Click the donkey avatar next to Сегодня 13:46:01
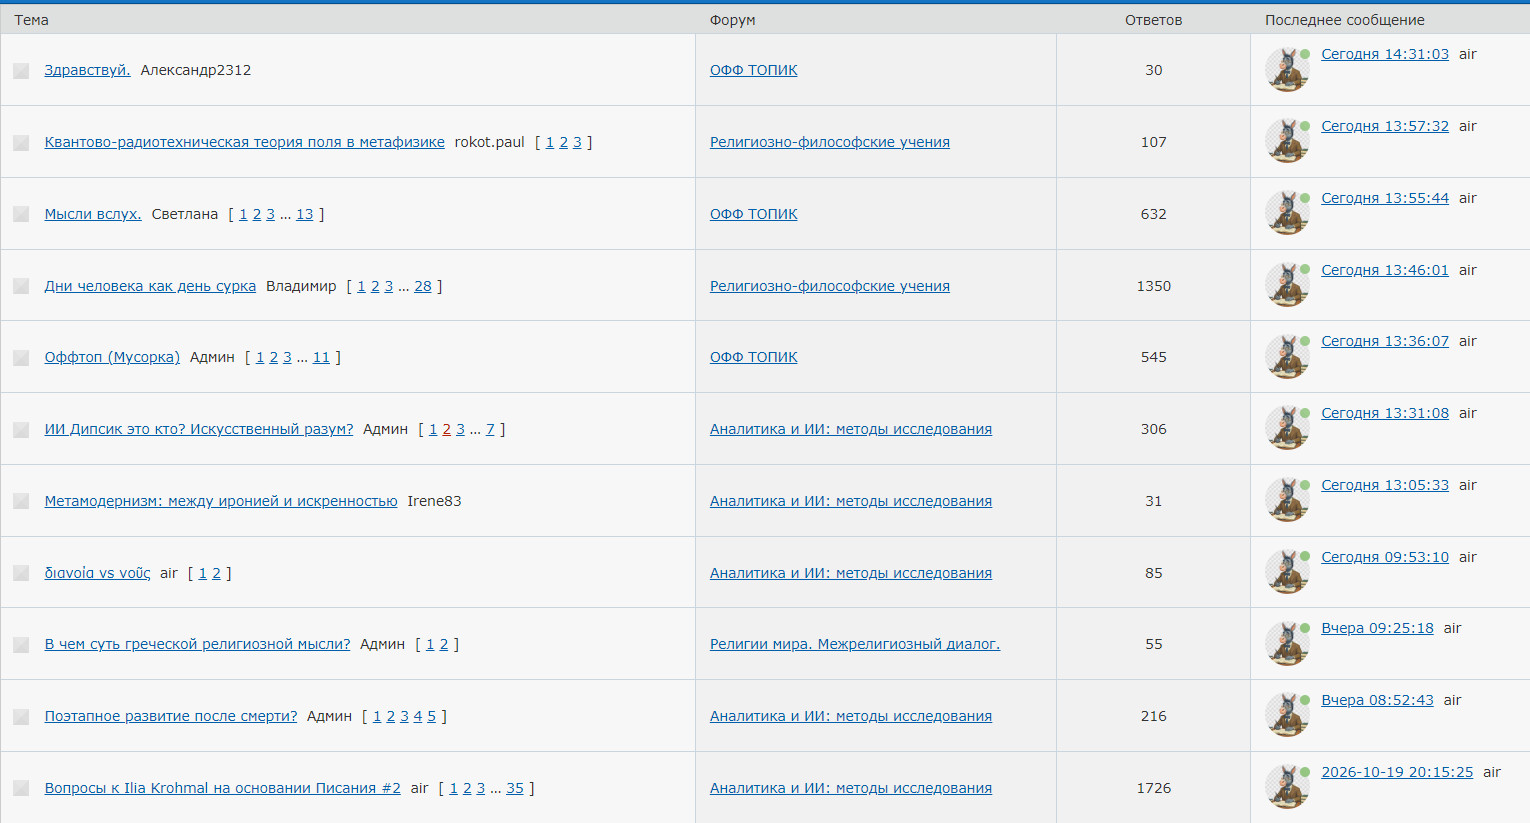The height and width of the screenshot is (823, 1530). click(x=1287, y=285)
